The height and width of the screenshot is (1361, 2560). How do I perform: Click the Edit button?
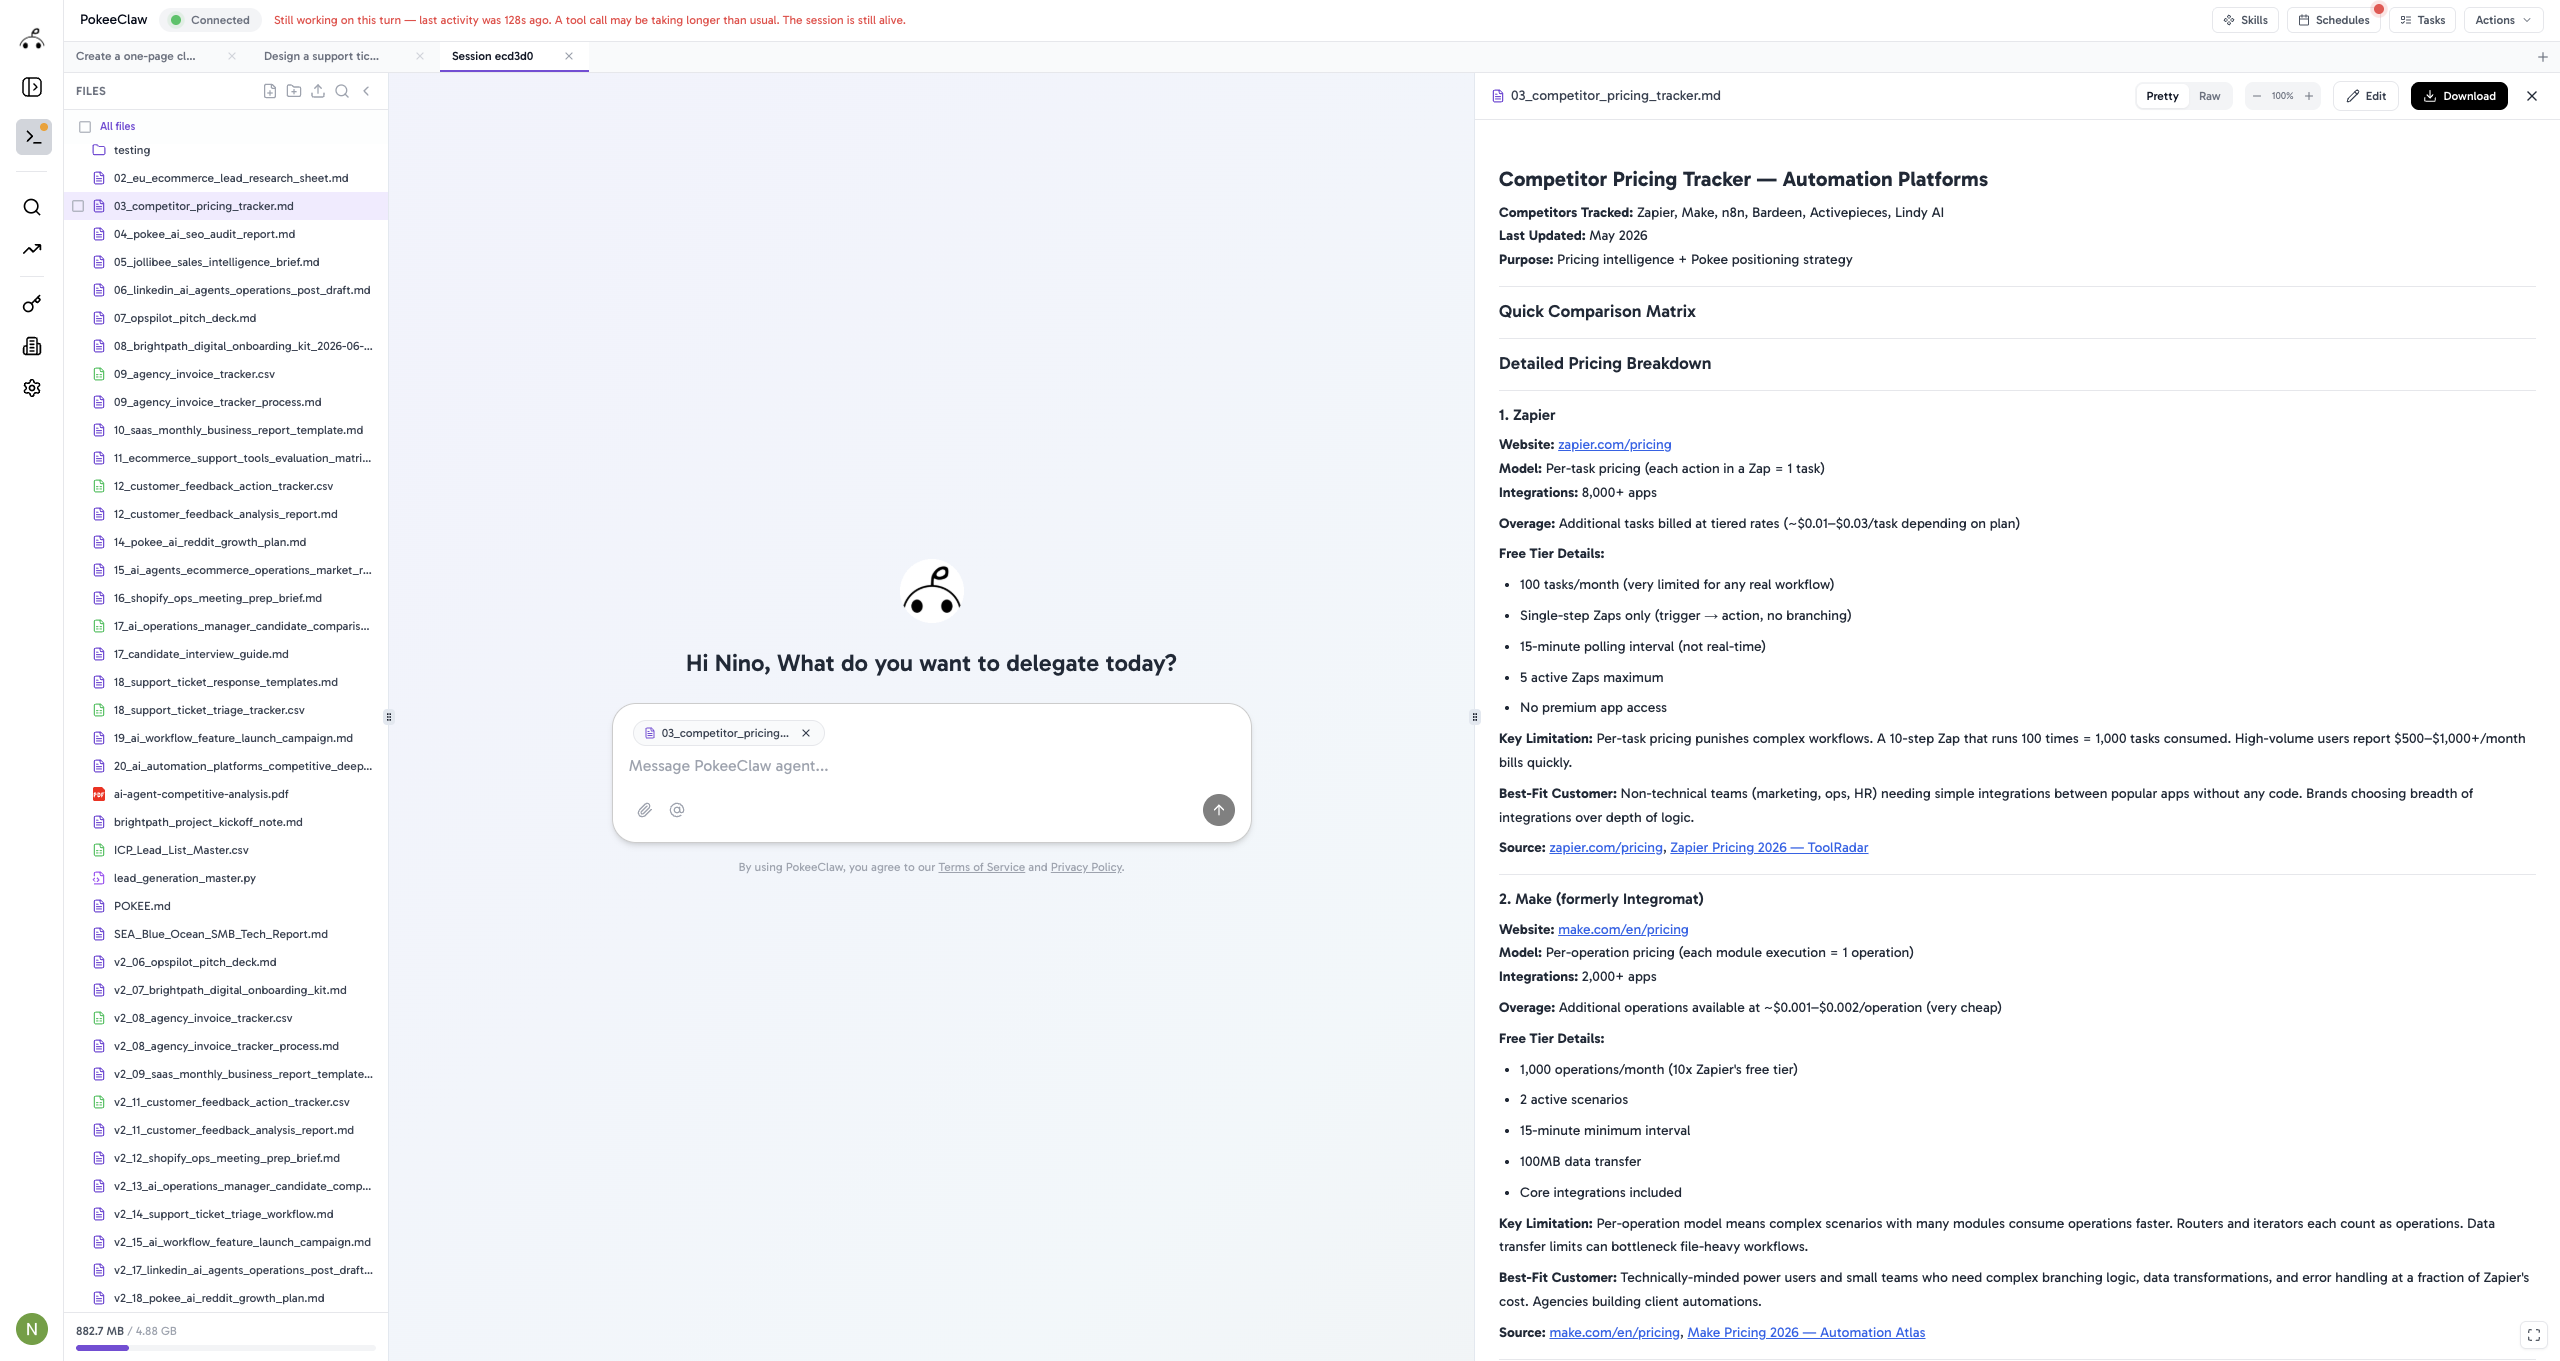(2366, 96)
